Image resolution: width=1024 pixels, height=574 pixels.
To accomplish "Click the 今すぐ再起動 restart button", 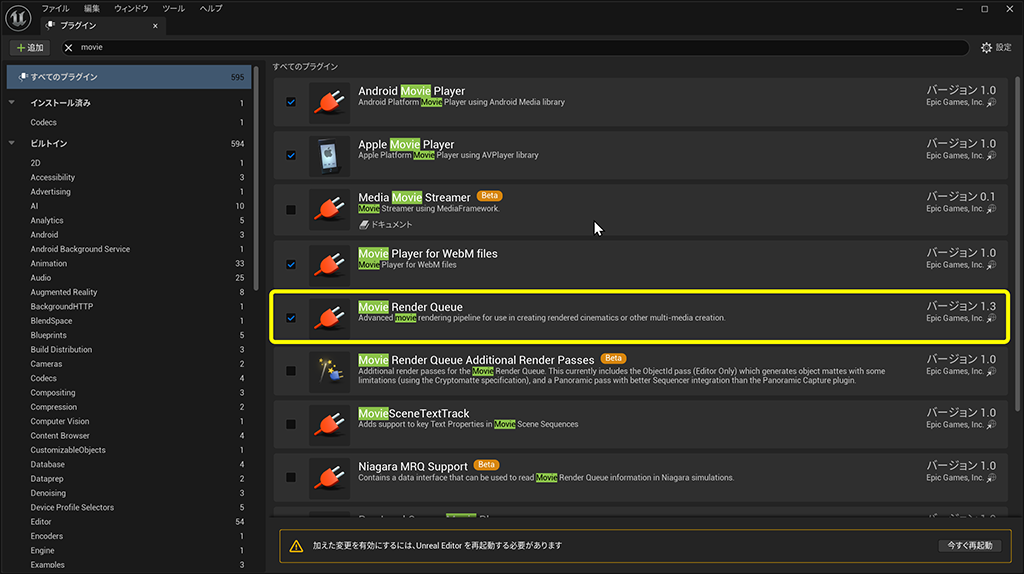I will [x=970, y=545].
